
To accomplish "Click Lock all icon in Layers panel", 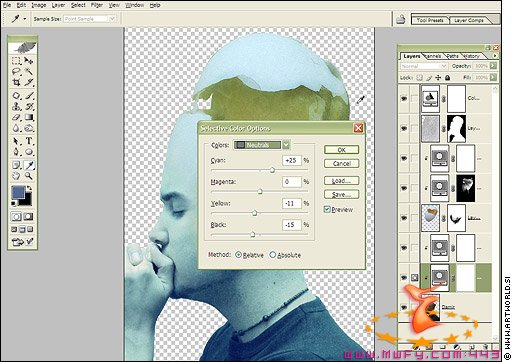I will (447, 78).
